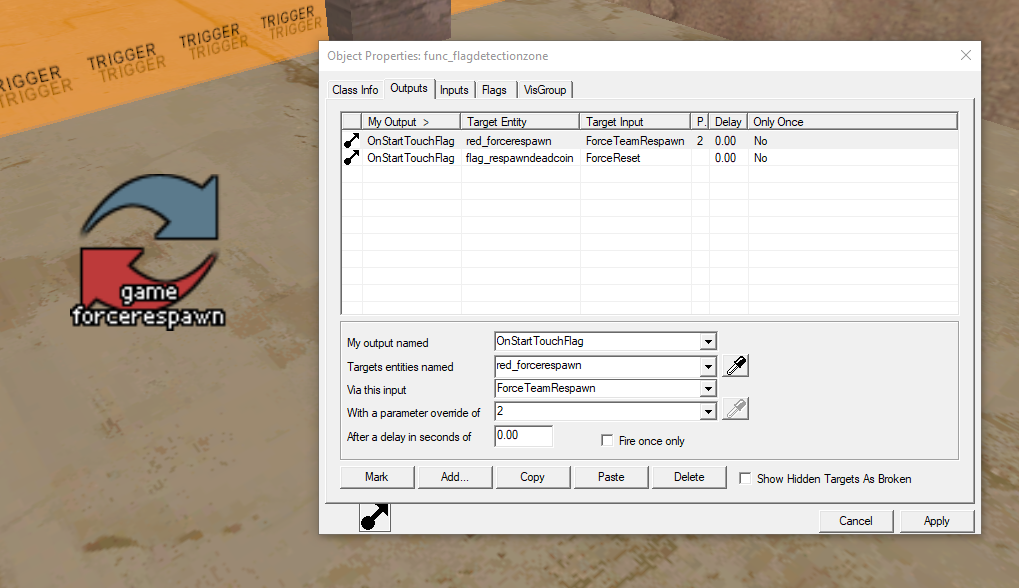Image resolution: width=1019 pixels, height=588 pixels.
Task: Click the OnStartTouchFlag output name field
Action: [598, 341]
